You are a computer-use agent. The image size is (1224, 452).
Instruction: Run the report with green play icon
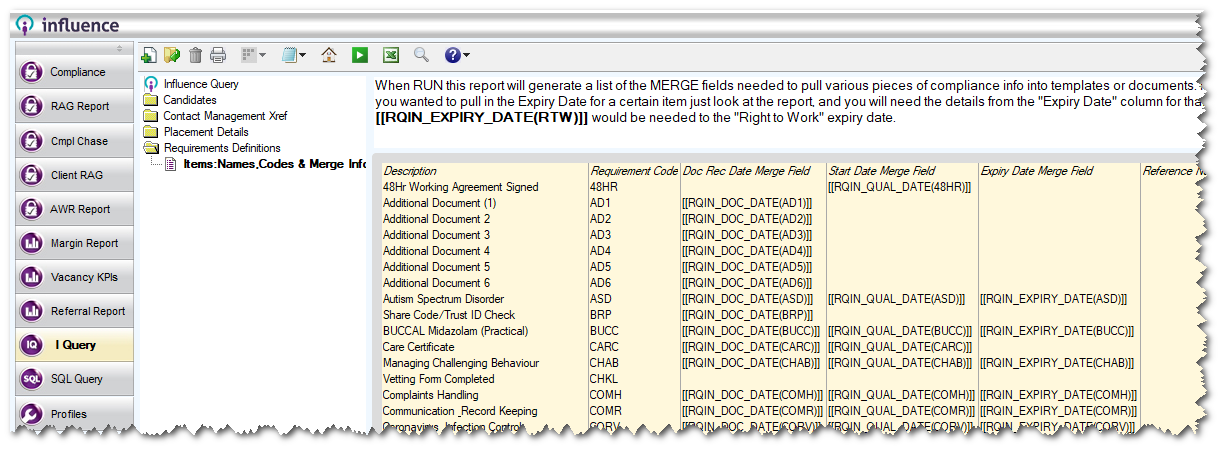click(x=360, y=55)
